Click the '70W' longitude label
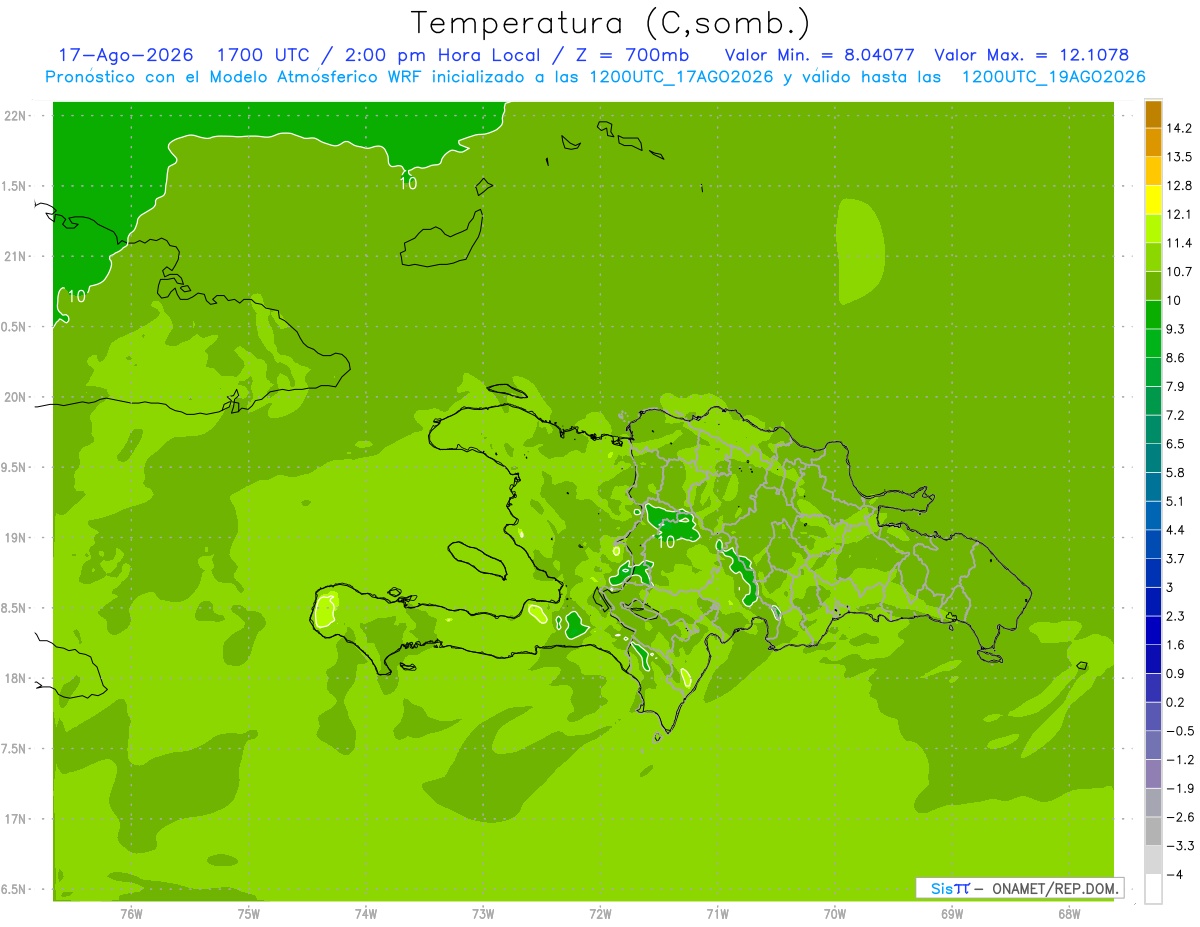Screen dimensions: 1200x927 [x=835, y=914]
